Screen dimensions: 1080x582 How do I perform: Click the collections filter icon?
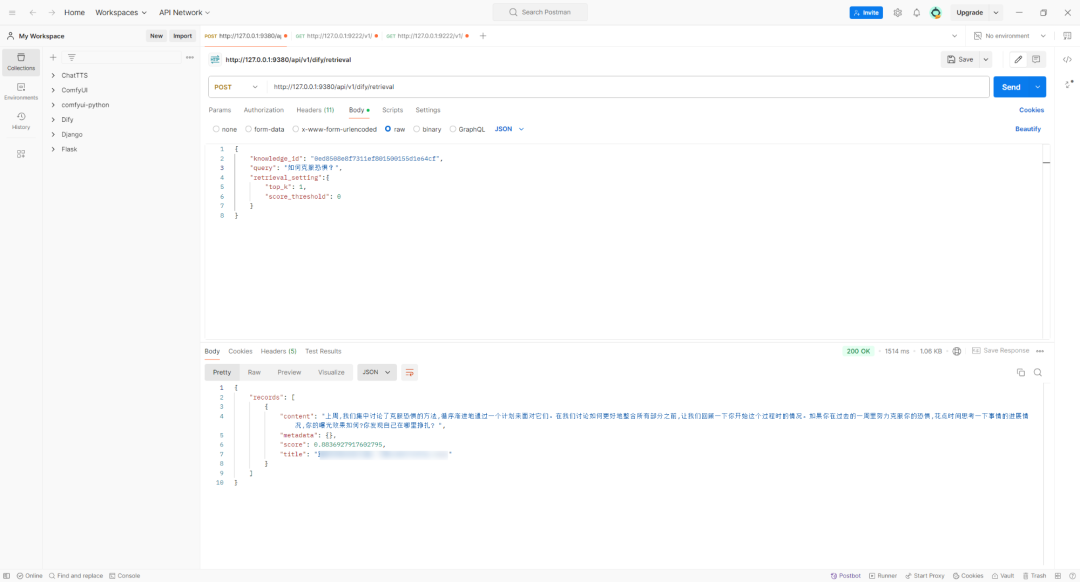[72, 57]
